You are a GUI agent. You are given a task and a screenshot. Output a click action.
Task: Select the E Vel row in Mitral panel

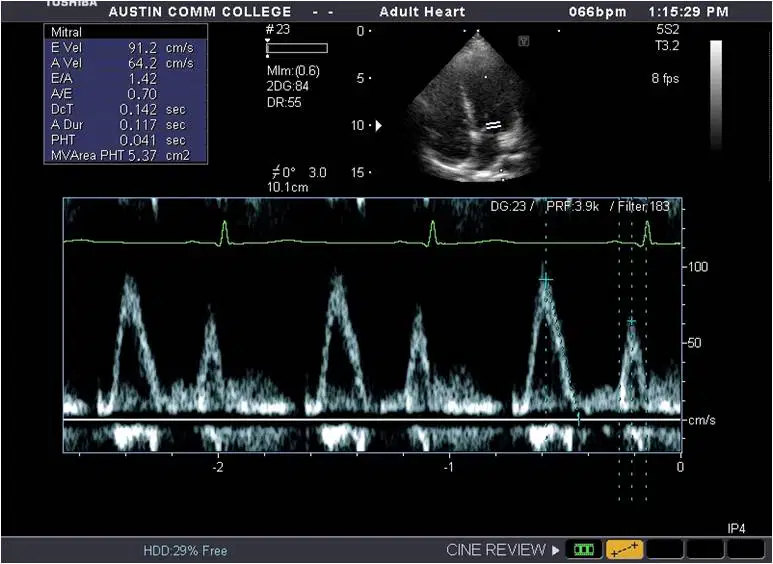coord(126,48)
